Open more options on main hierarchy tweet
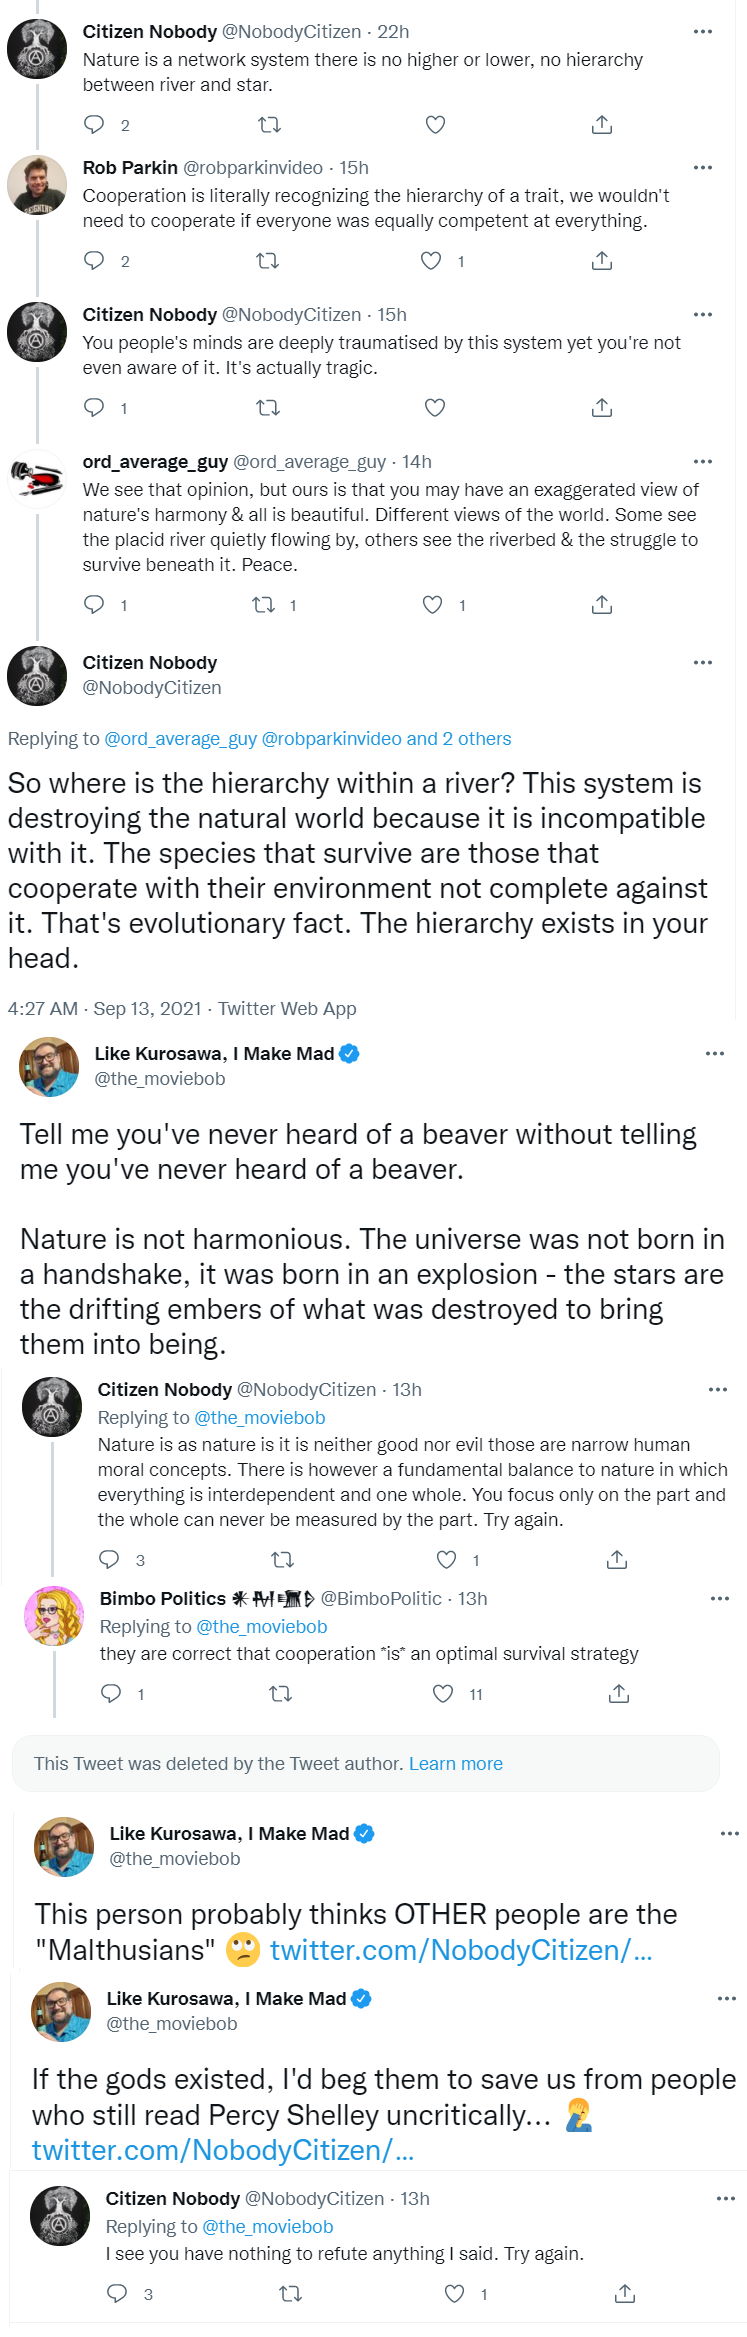Screen dimensions: 747x2337 point(702,663)
